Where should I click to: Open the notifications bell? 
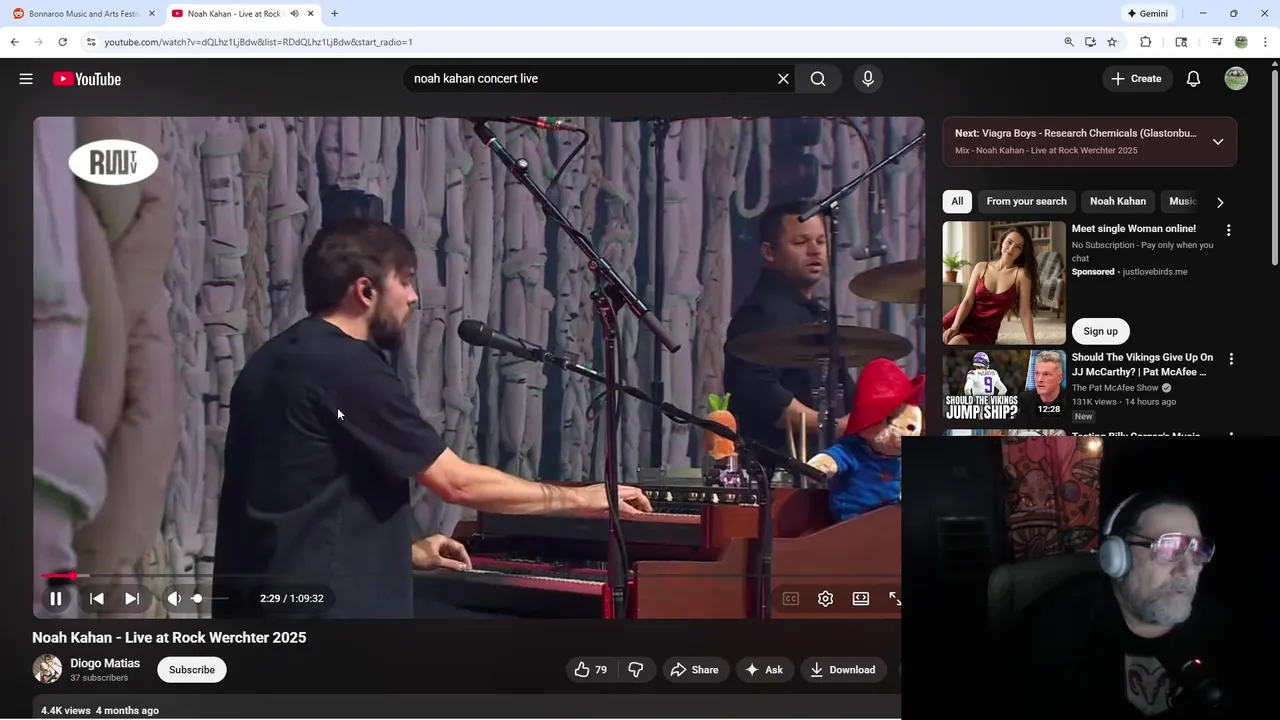[1193, 79]
